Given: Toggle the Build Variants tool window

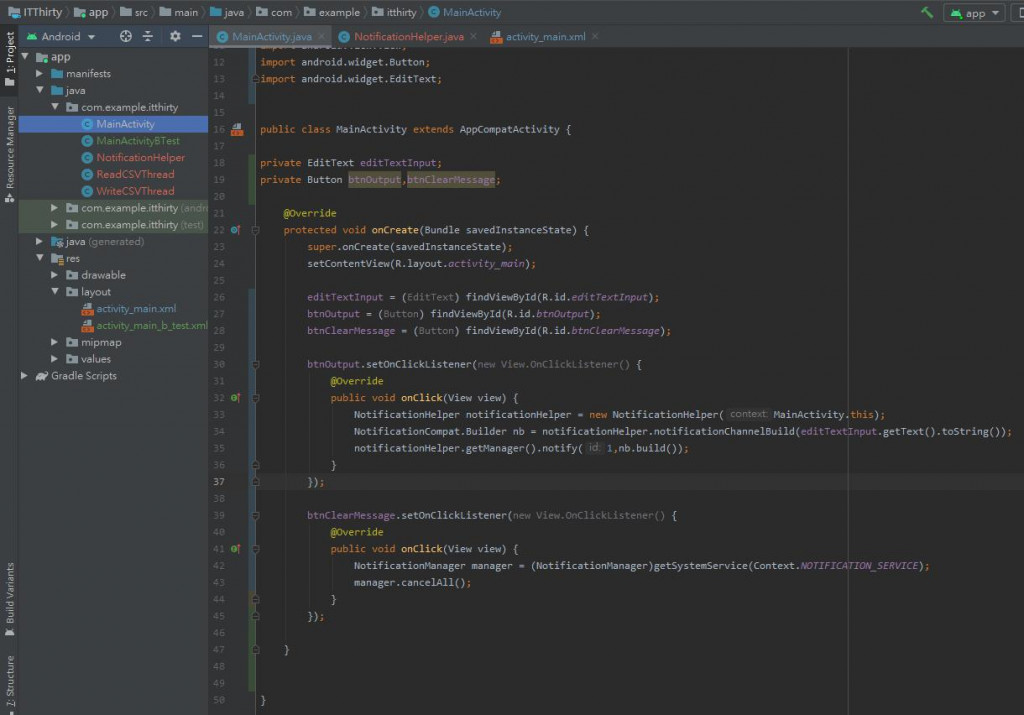Looking at the screenshot, I should tap(10, 597).
